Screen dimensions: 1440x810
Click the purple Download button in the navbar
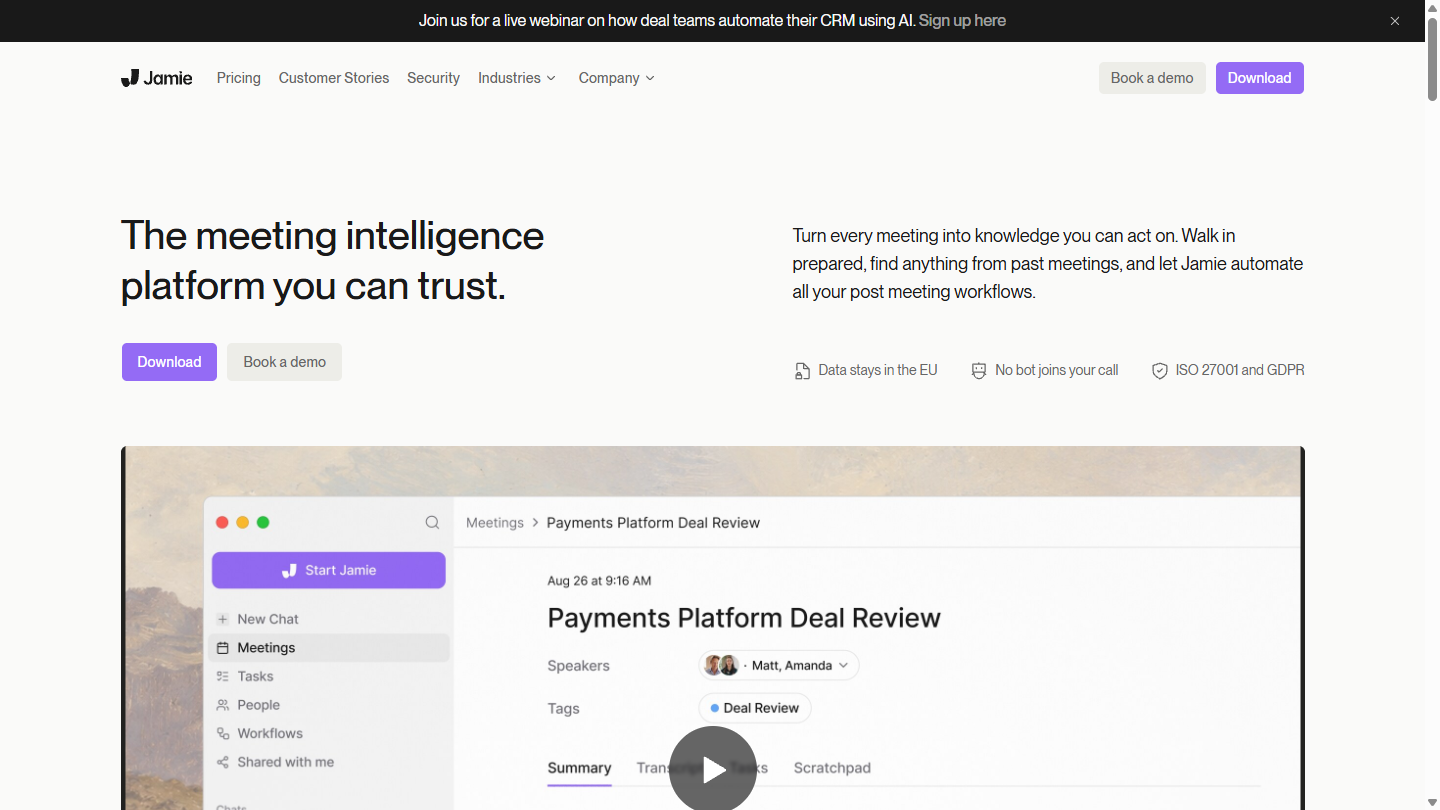coord(1260,78)
